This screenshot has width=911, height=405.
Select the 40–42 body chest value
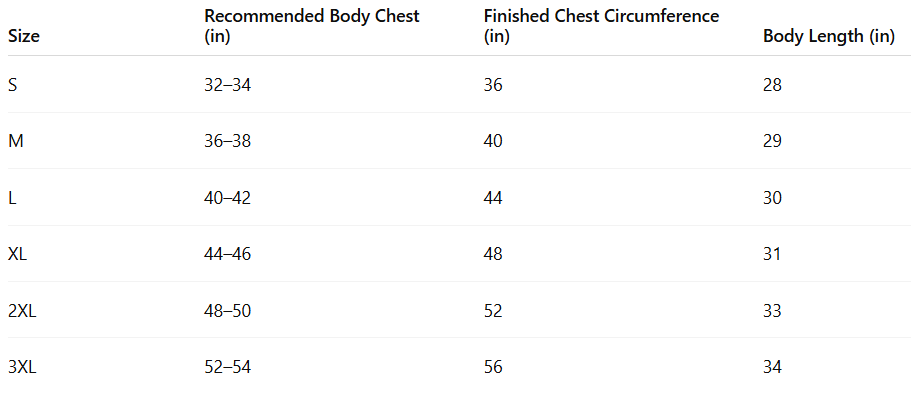point(228,198)
